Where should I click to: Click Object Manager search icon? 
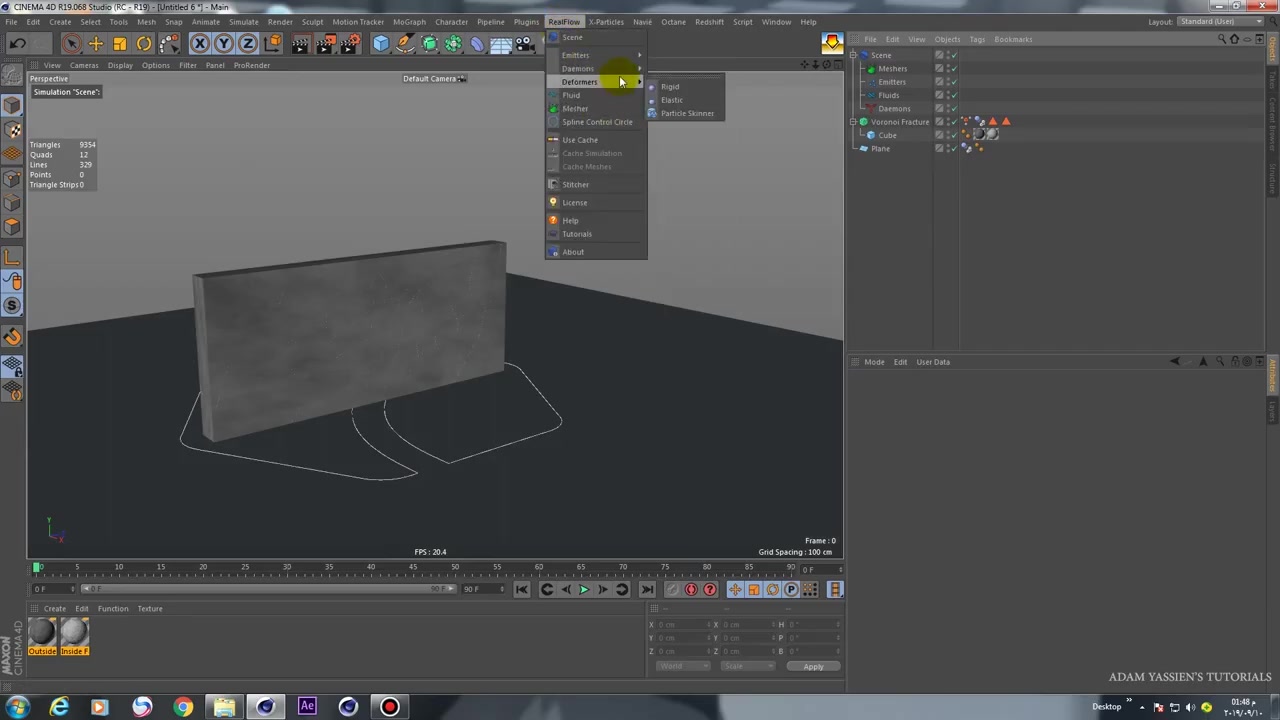point(1221,39)
